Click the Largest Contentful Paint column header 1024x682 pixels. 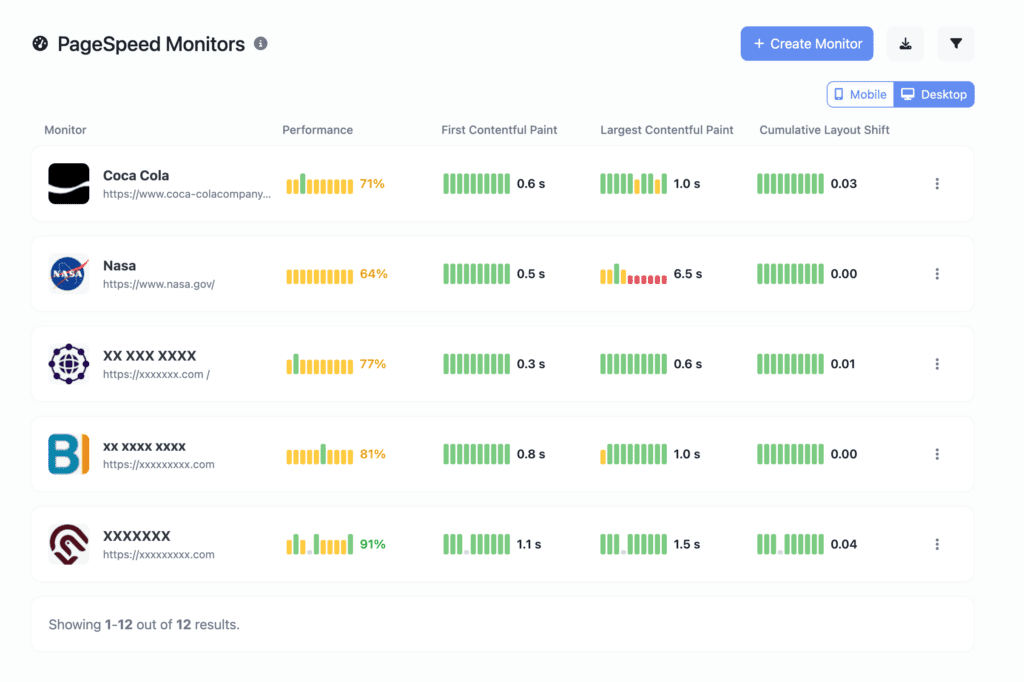click(665, 129)
